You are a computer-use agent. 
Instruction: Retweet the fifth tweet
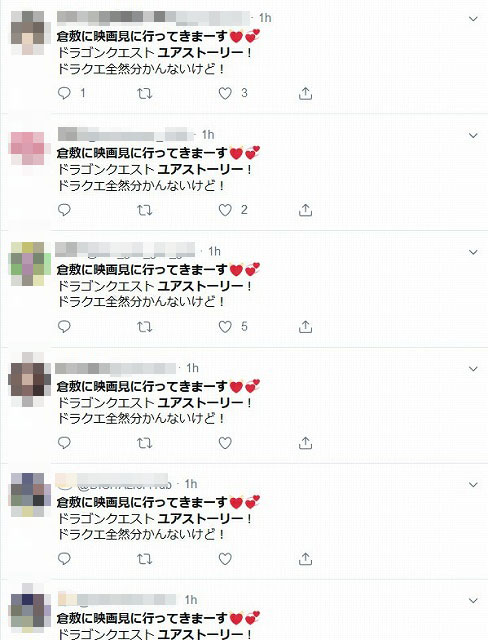click(x=144, y=559)
